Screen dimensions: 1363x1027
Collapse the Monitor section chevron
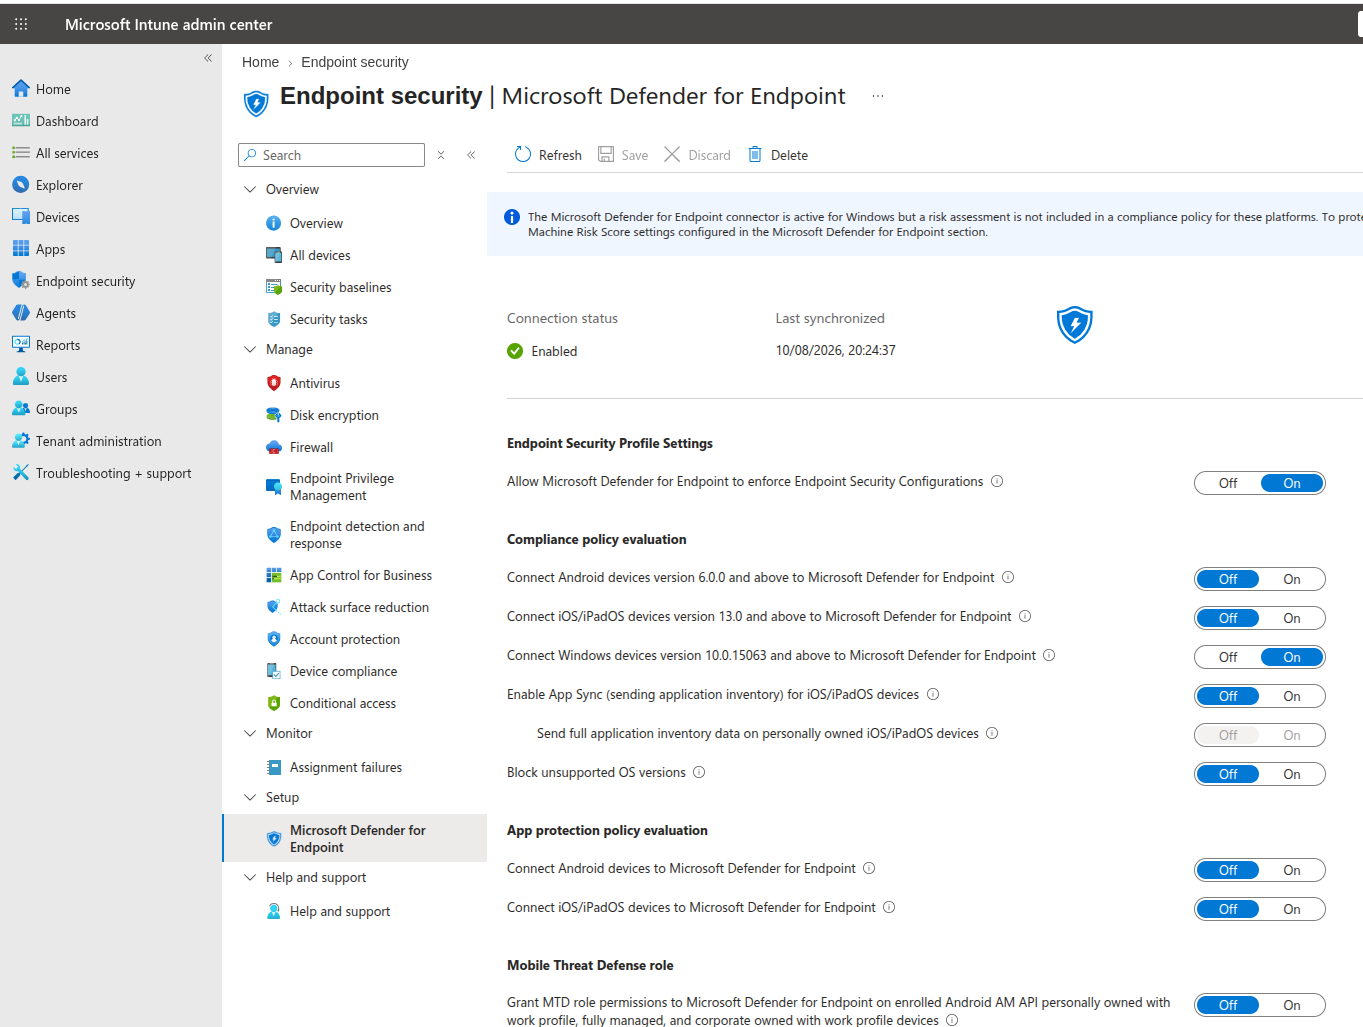point(250,733)
